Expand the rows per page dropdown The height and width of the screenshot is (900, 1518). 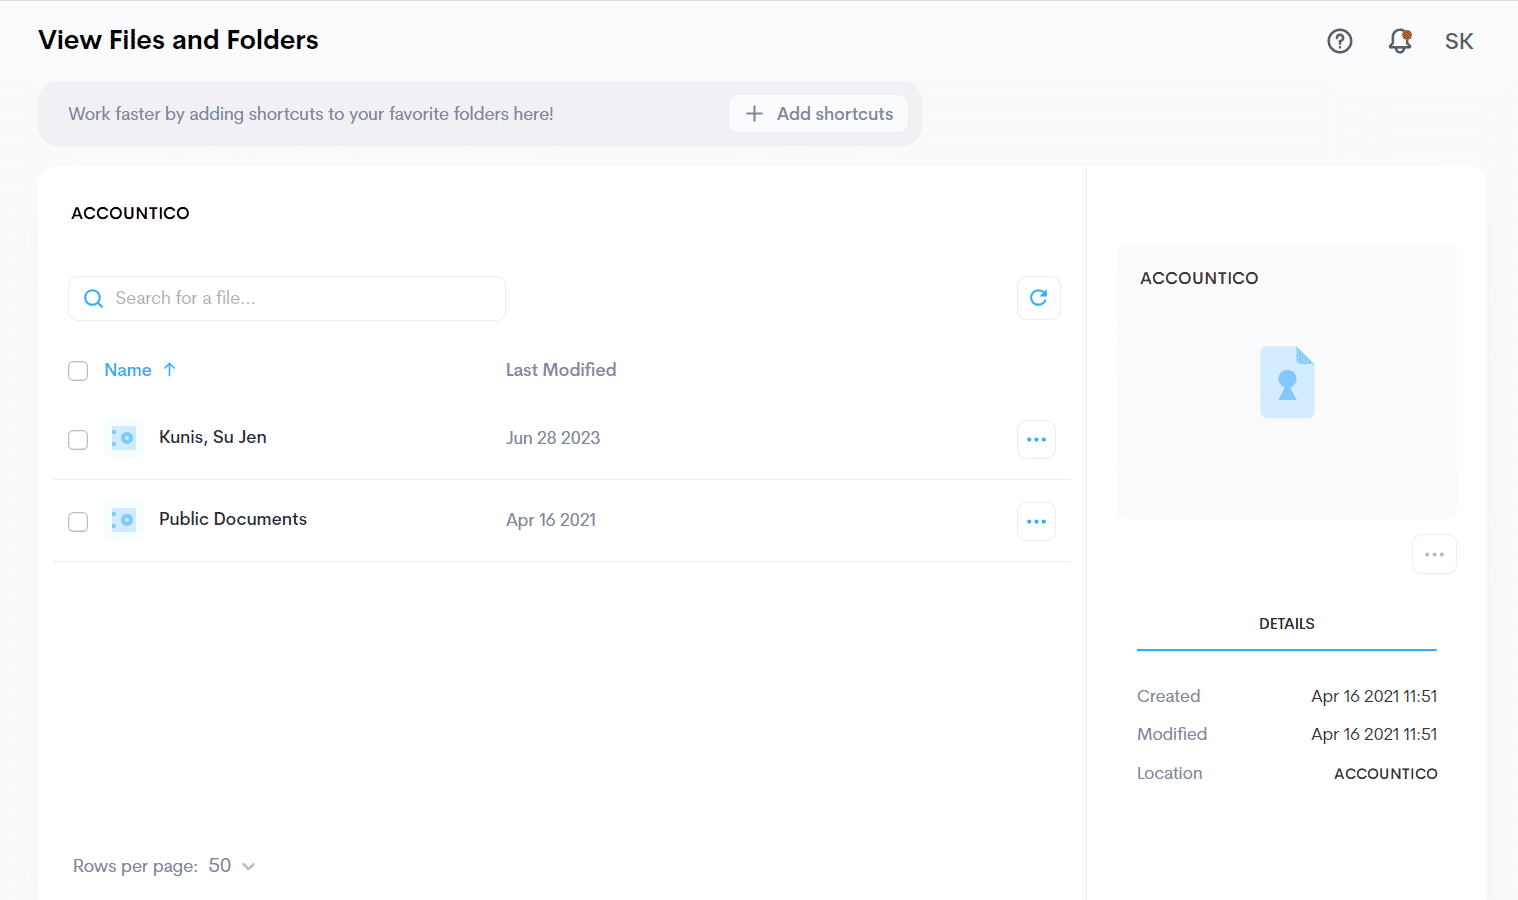pyautogui.click(x=232, y=866)
